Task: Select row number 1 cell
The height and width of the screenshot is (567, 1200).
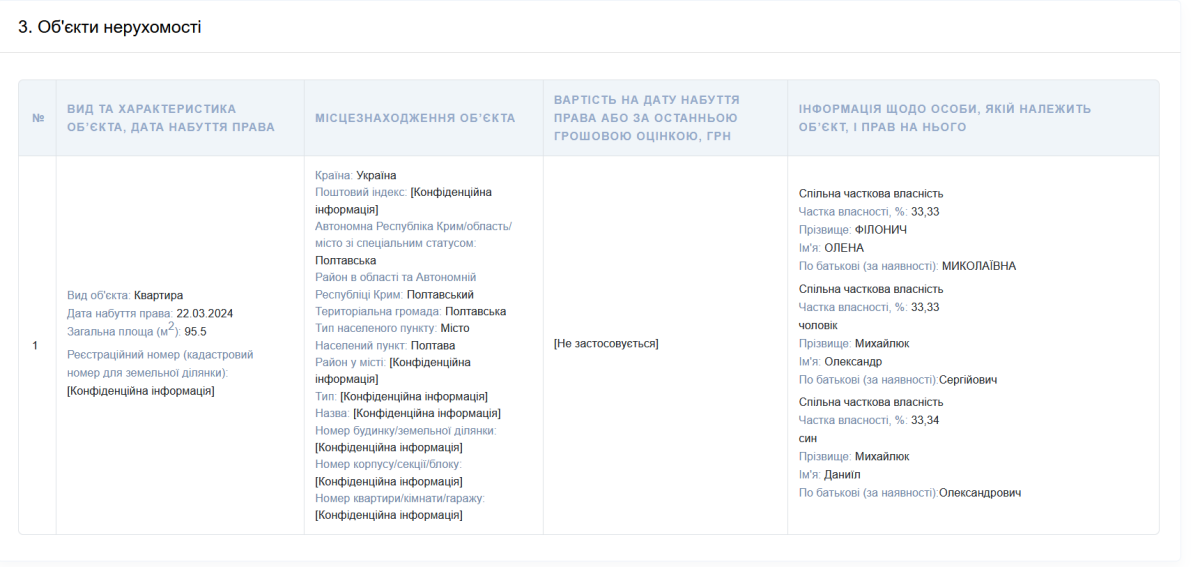Action: point(35,345)
